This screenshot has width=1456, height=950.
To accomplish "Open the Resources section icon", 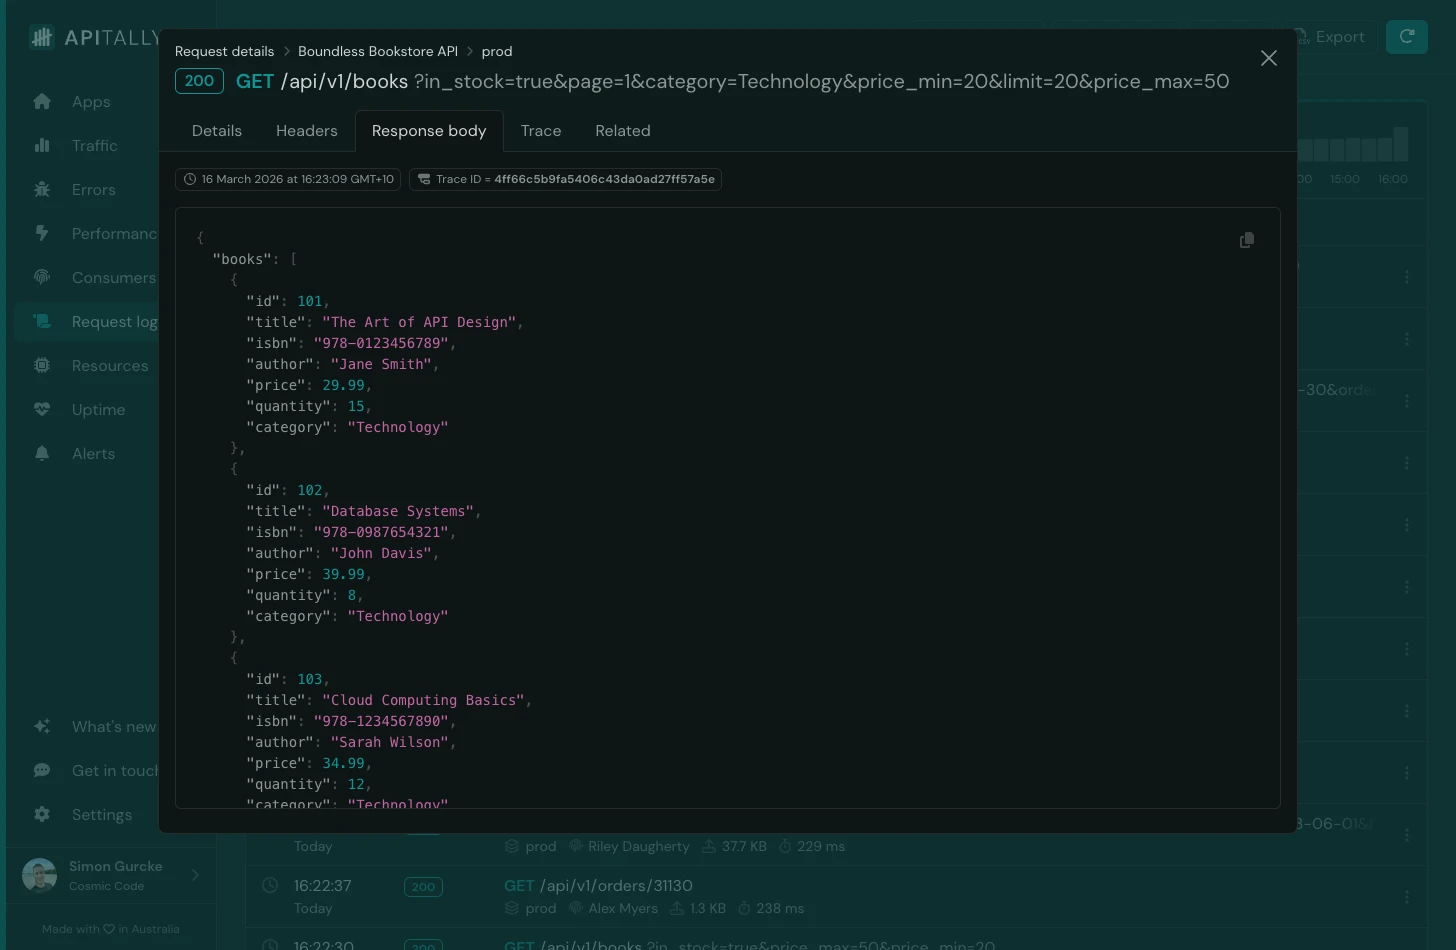I will tap(42, 365).
